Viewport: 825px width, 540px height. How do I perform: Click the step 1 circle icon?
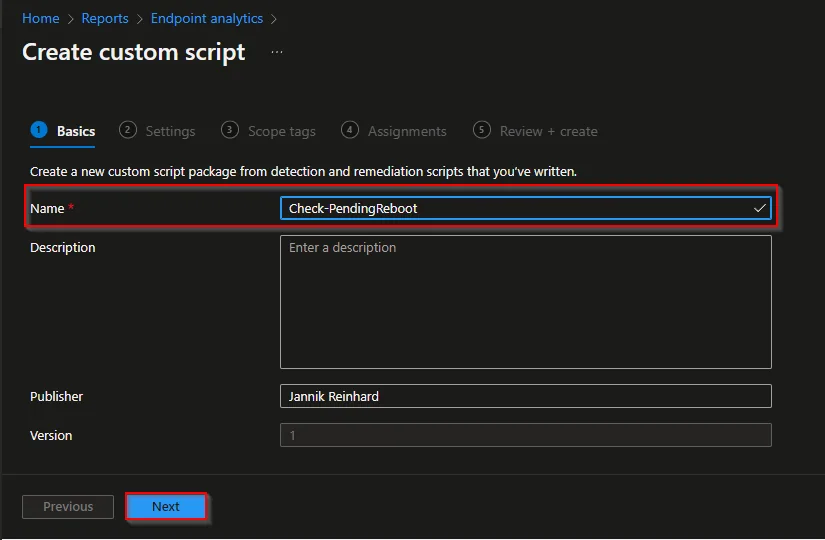coord(39,129)
